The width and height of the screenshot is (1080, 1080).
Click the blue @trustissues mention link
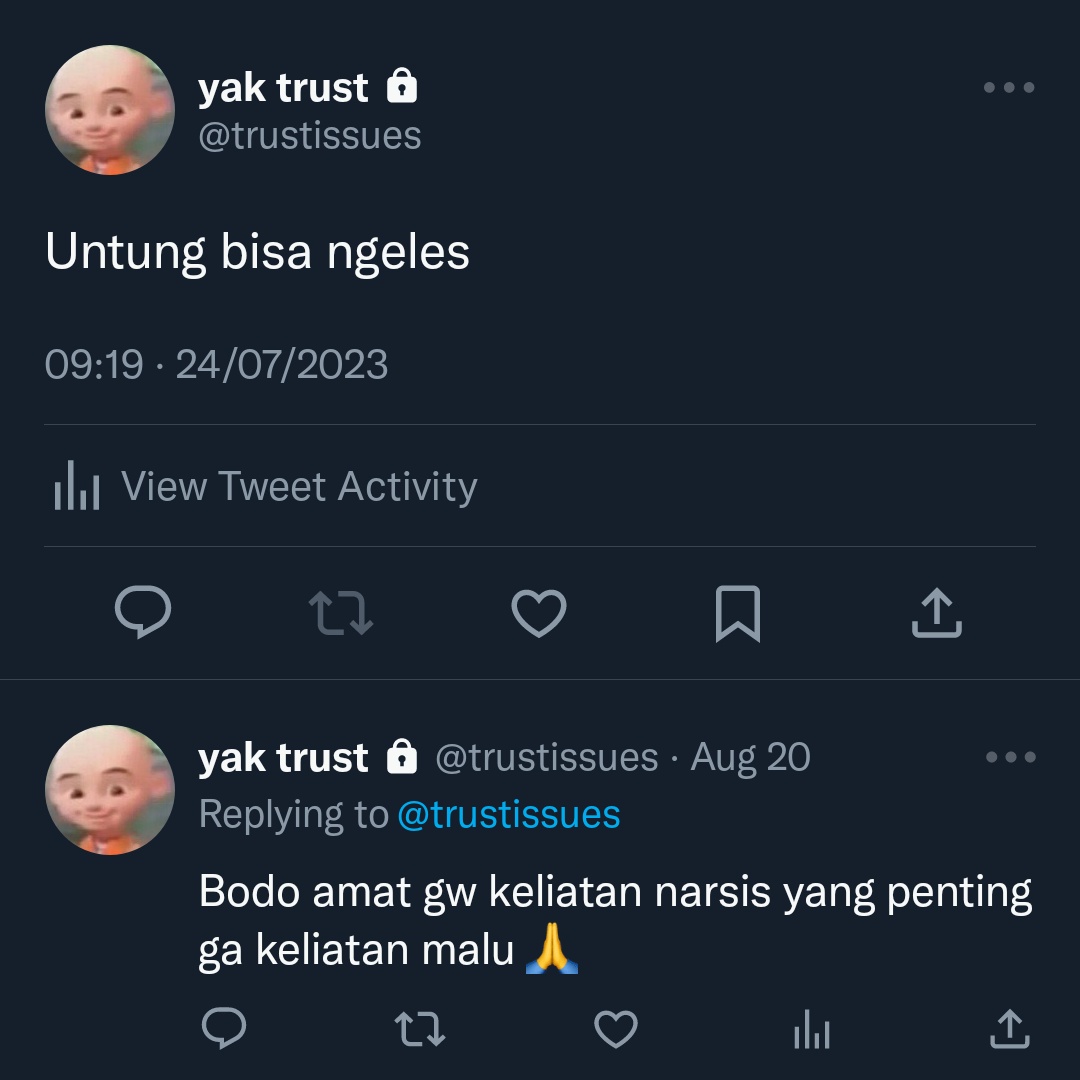coord(509,815)
